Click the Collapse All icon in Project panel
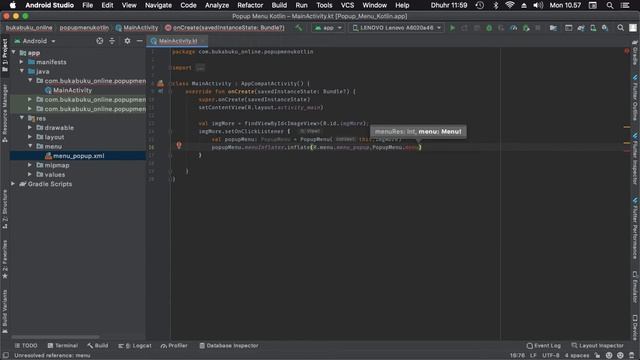Viewport: 640px width, 360px height. click(112, 41)
